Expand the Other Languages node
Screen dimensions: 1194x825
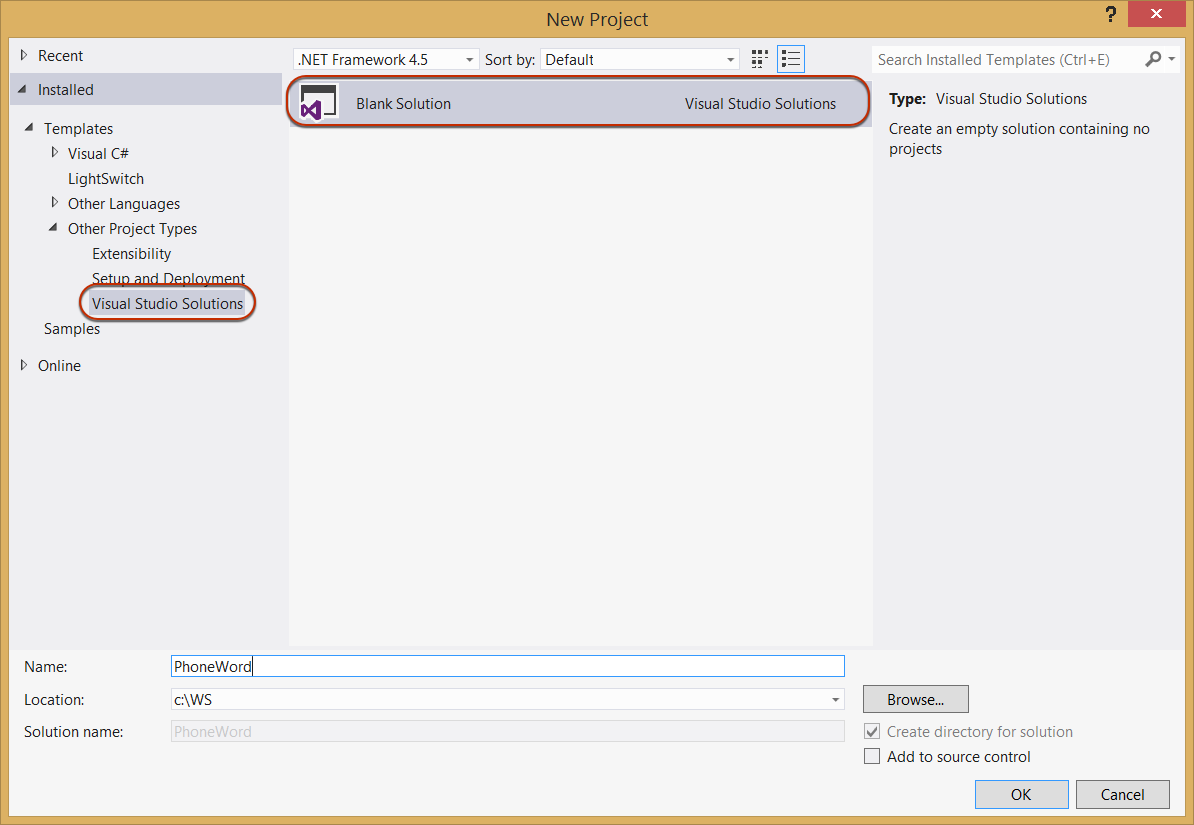[55, 203]
